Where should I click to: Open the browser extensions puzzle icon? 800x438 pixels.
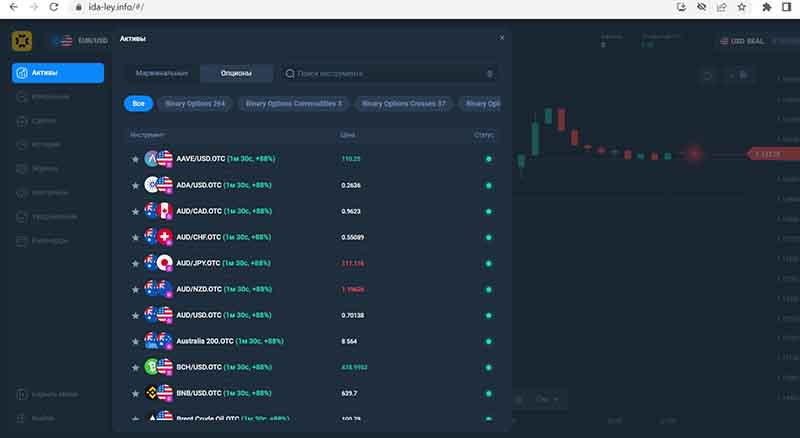point(766,7)
